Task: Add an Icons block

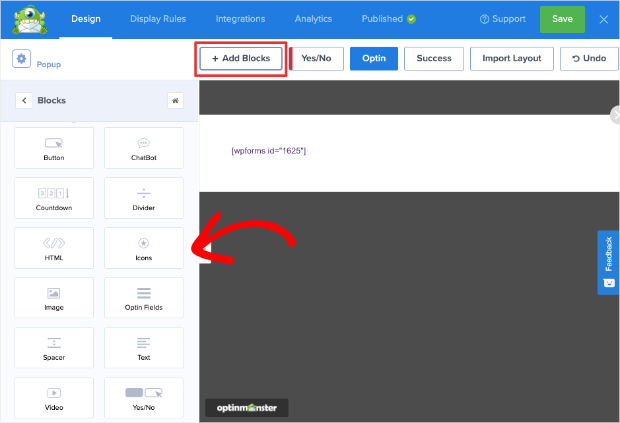Action: pyautogui.click(x=144, y=248)
